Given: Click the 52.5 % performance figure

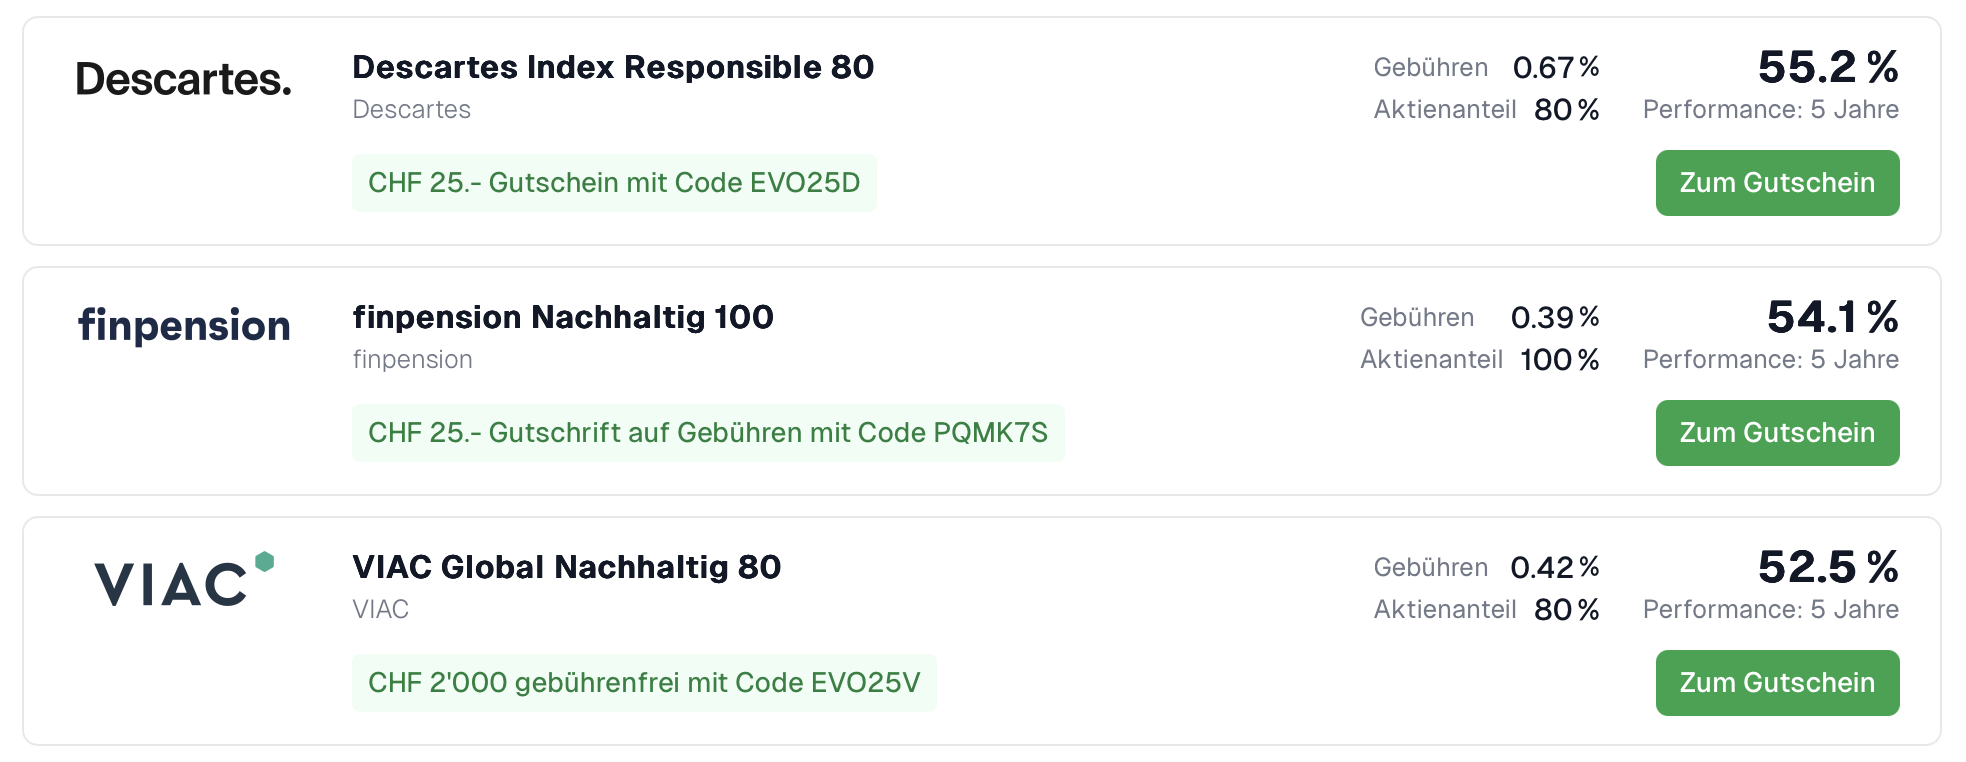Looking at the screenshot, I should coord(1828,567).
